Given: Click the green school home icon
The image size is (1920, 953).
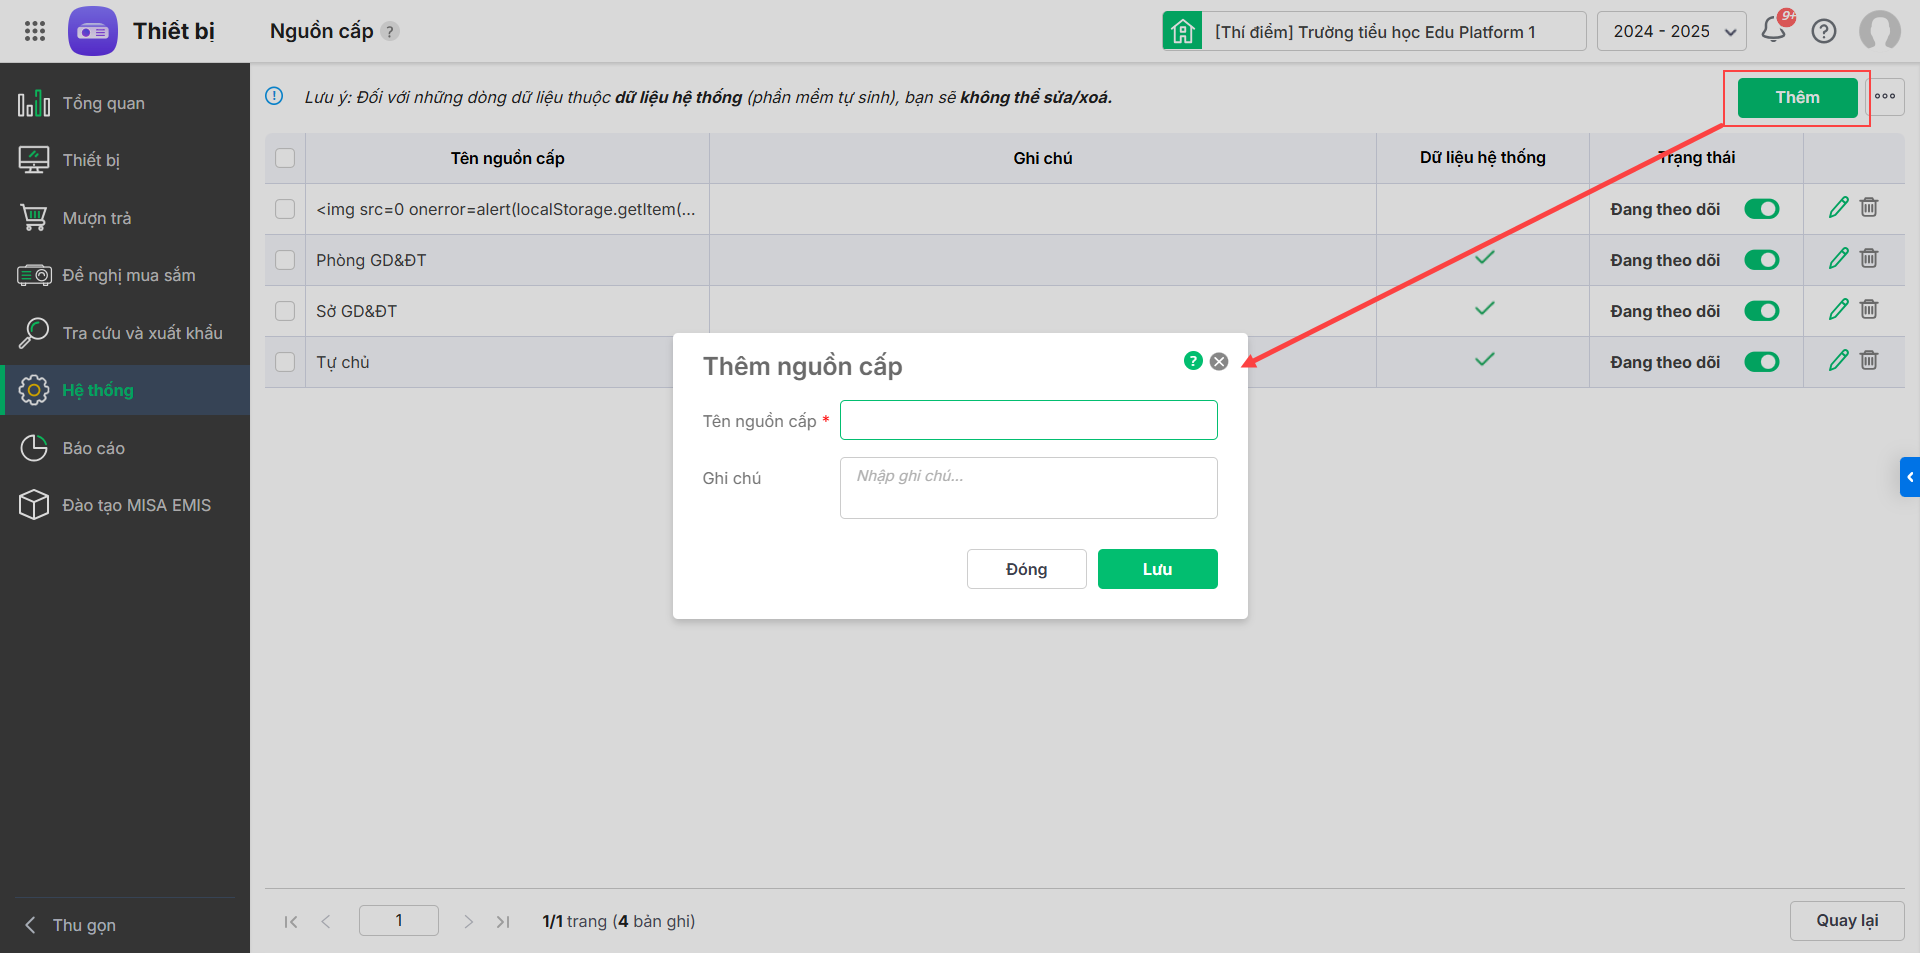Looking at the screenshot, I should coord(1183,31).
